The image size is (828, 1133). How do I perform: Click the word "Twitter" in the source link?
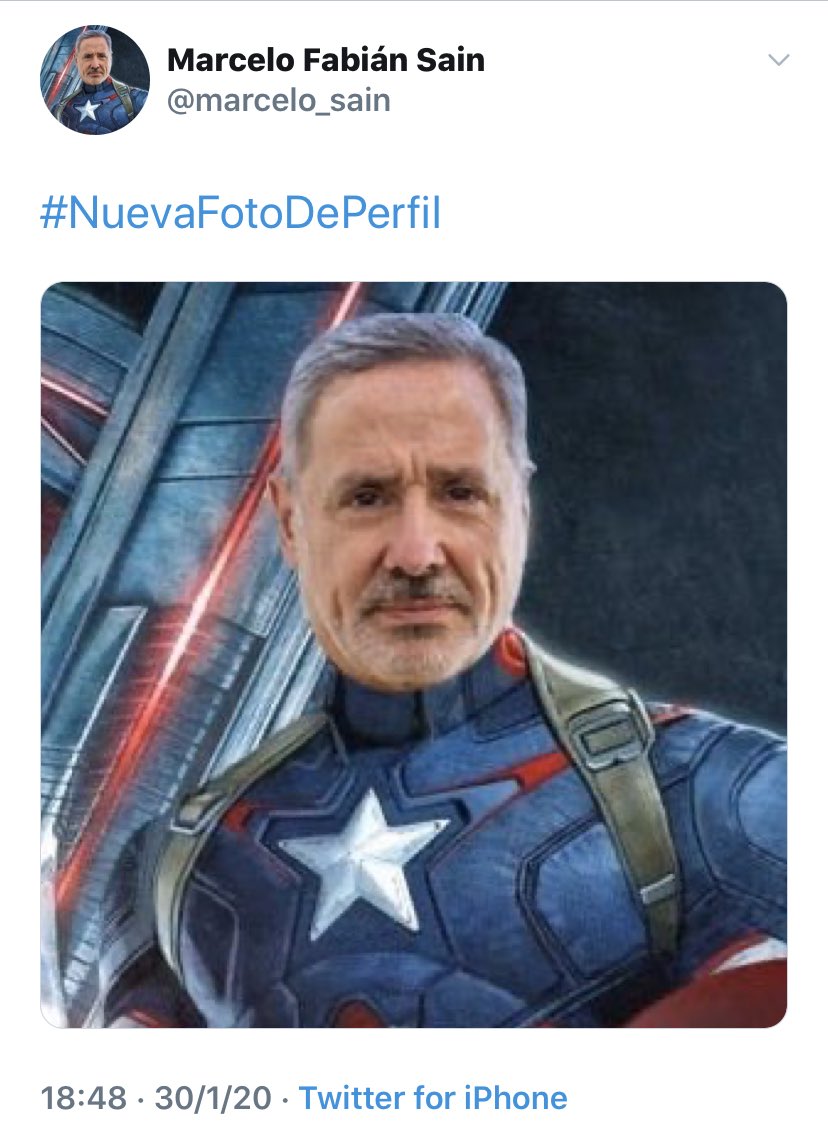[x=352, y=1098]
